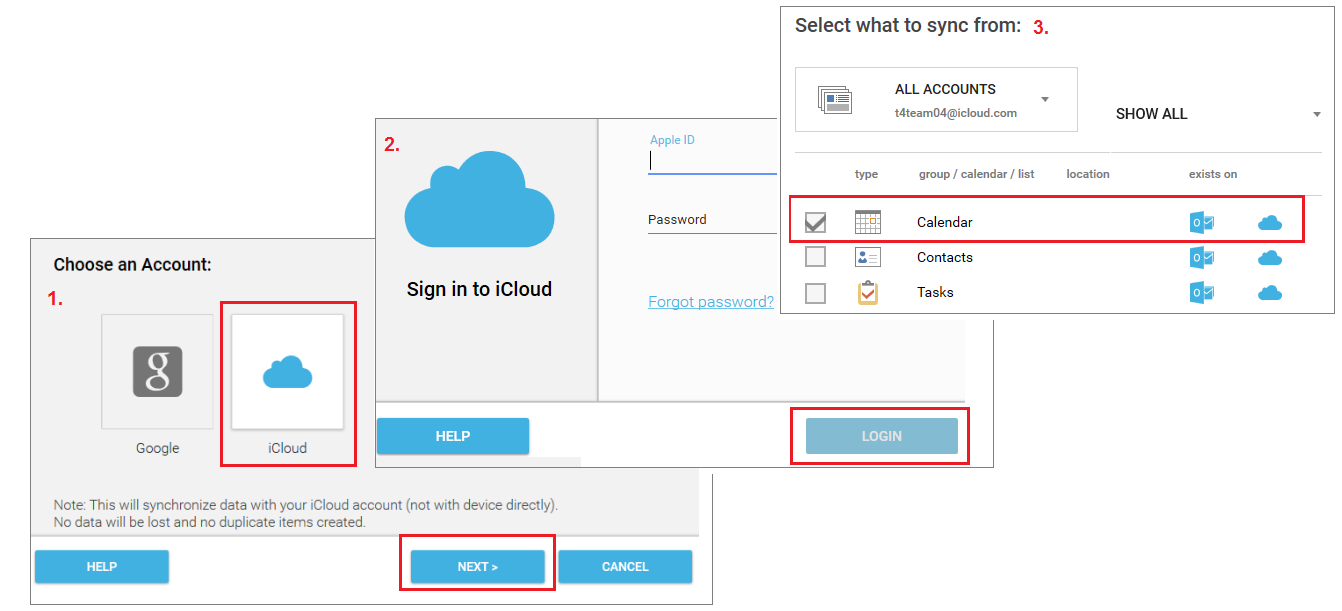Click the CANCEL button
The width and height of the screenshot is (1342, 611).
(x=625, y=567)
